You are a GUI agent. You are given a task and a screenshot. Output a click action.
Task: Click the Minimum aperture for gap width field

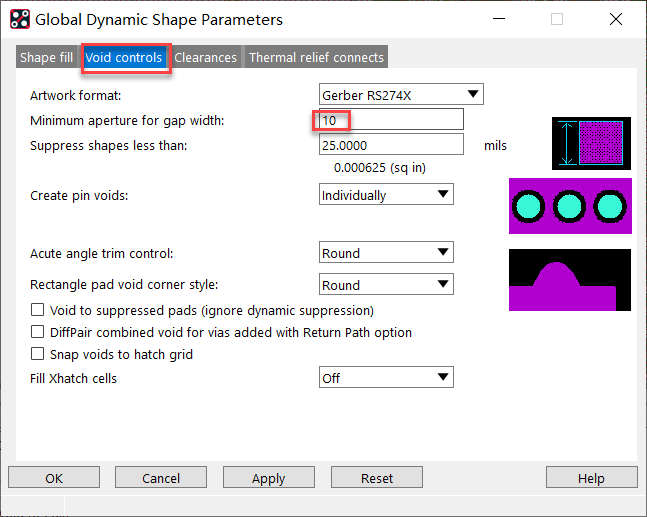point(390,120)
